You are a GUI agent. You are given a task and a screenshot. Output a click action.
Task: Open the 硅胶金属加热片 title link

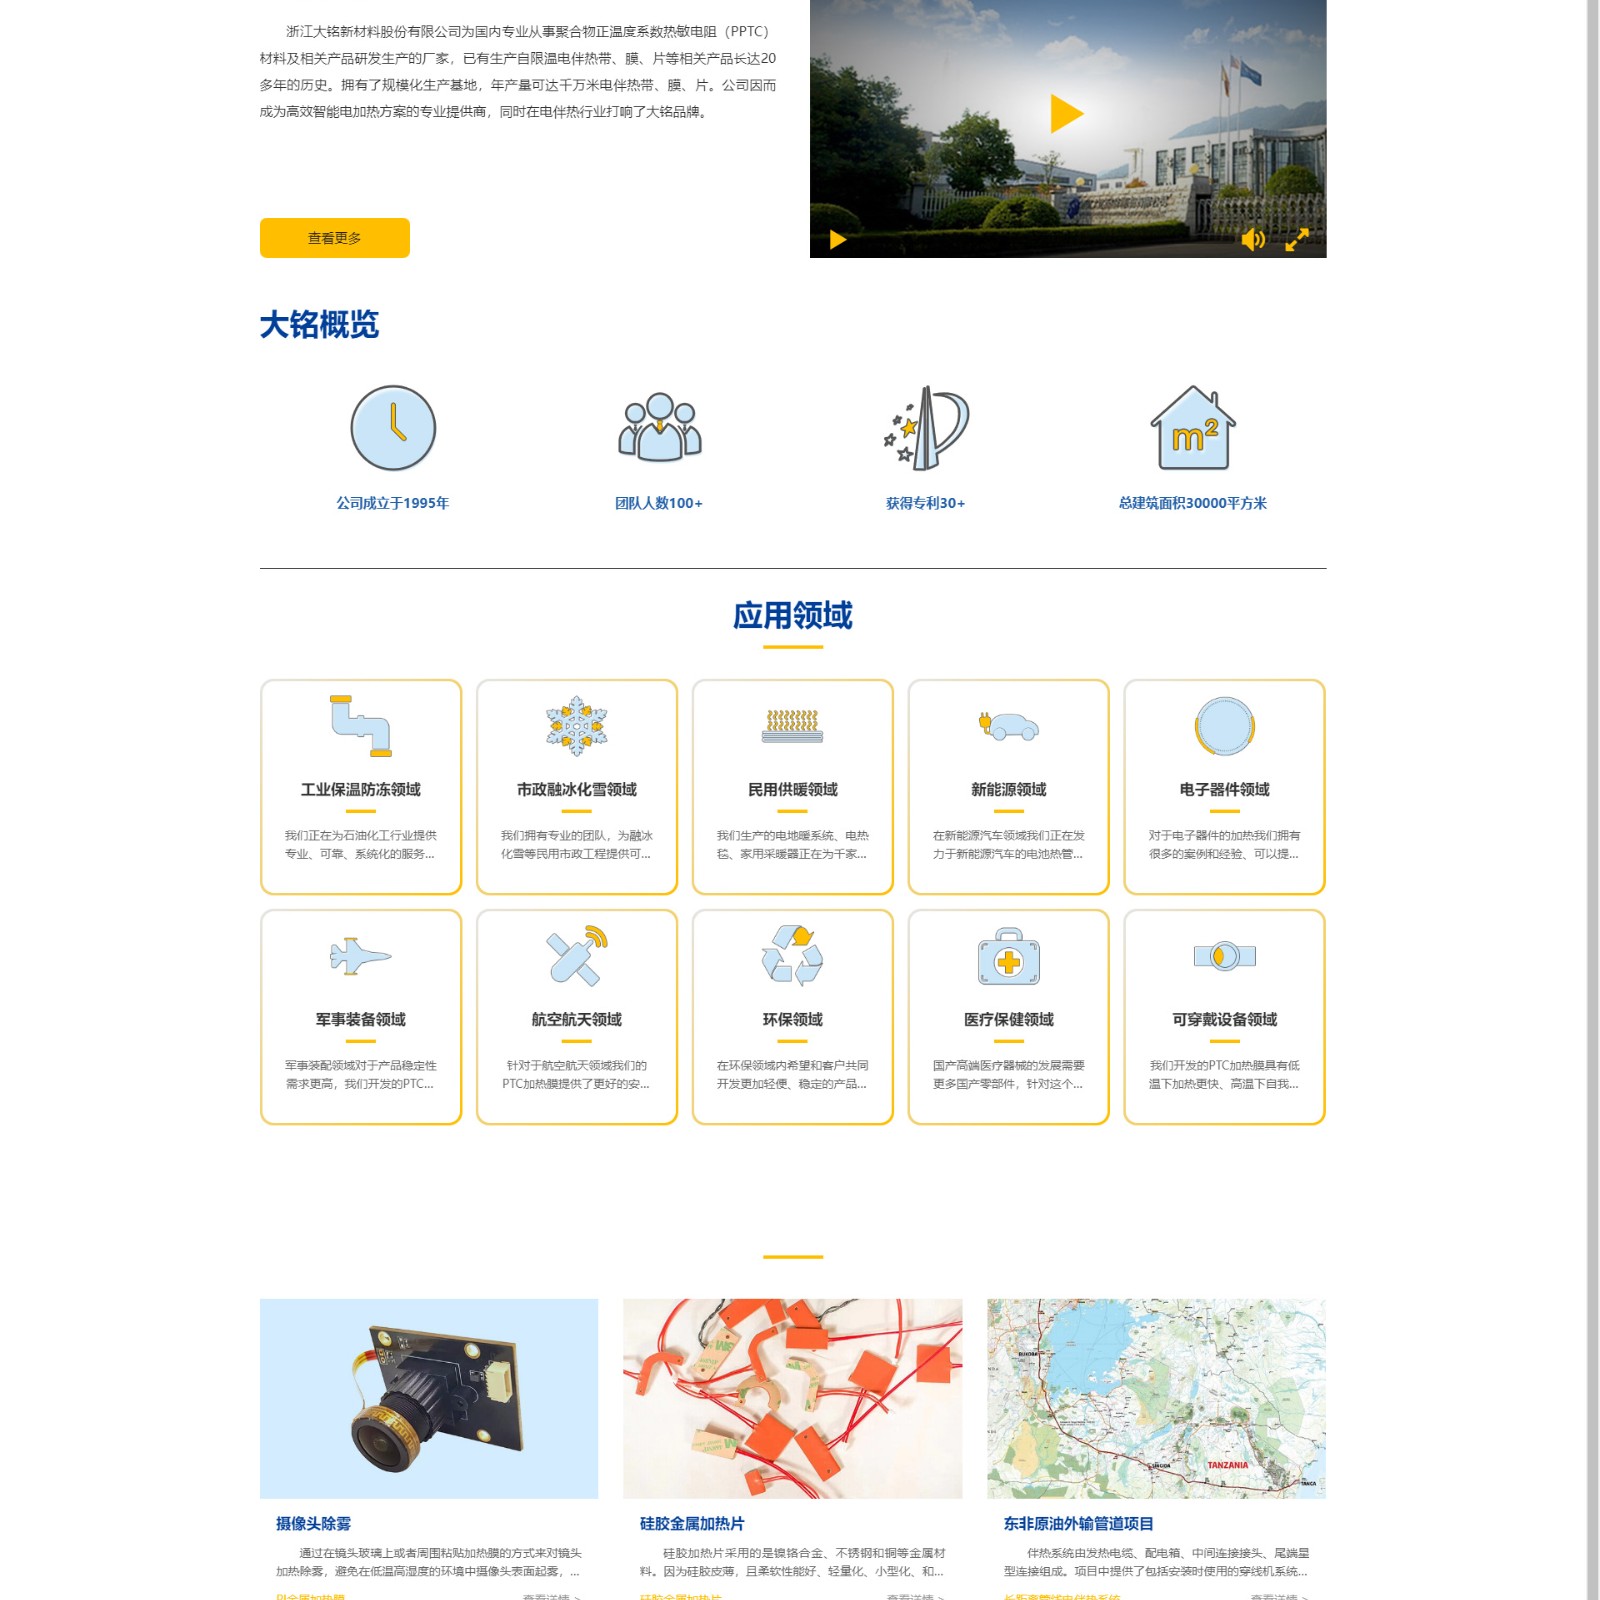(692, 1523)
